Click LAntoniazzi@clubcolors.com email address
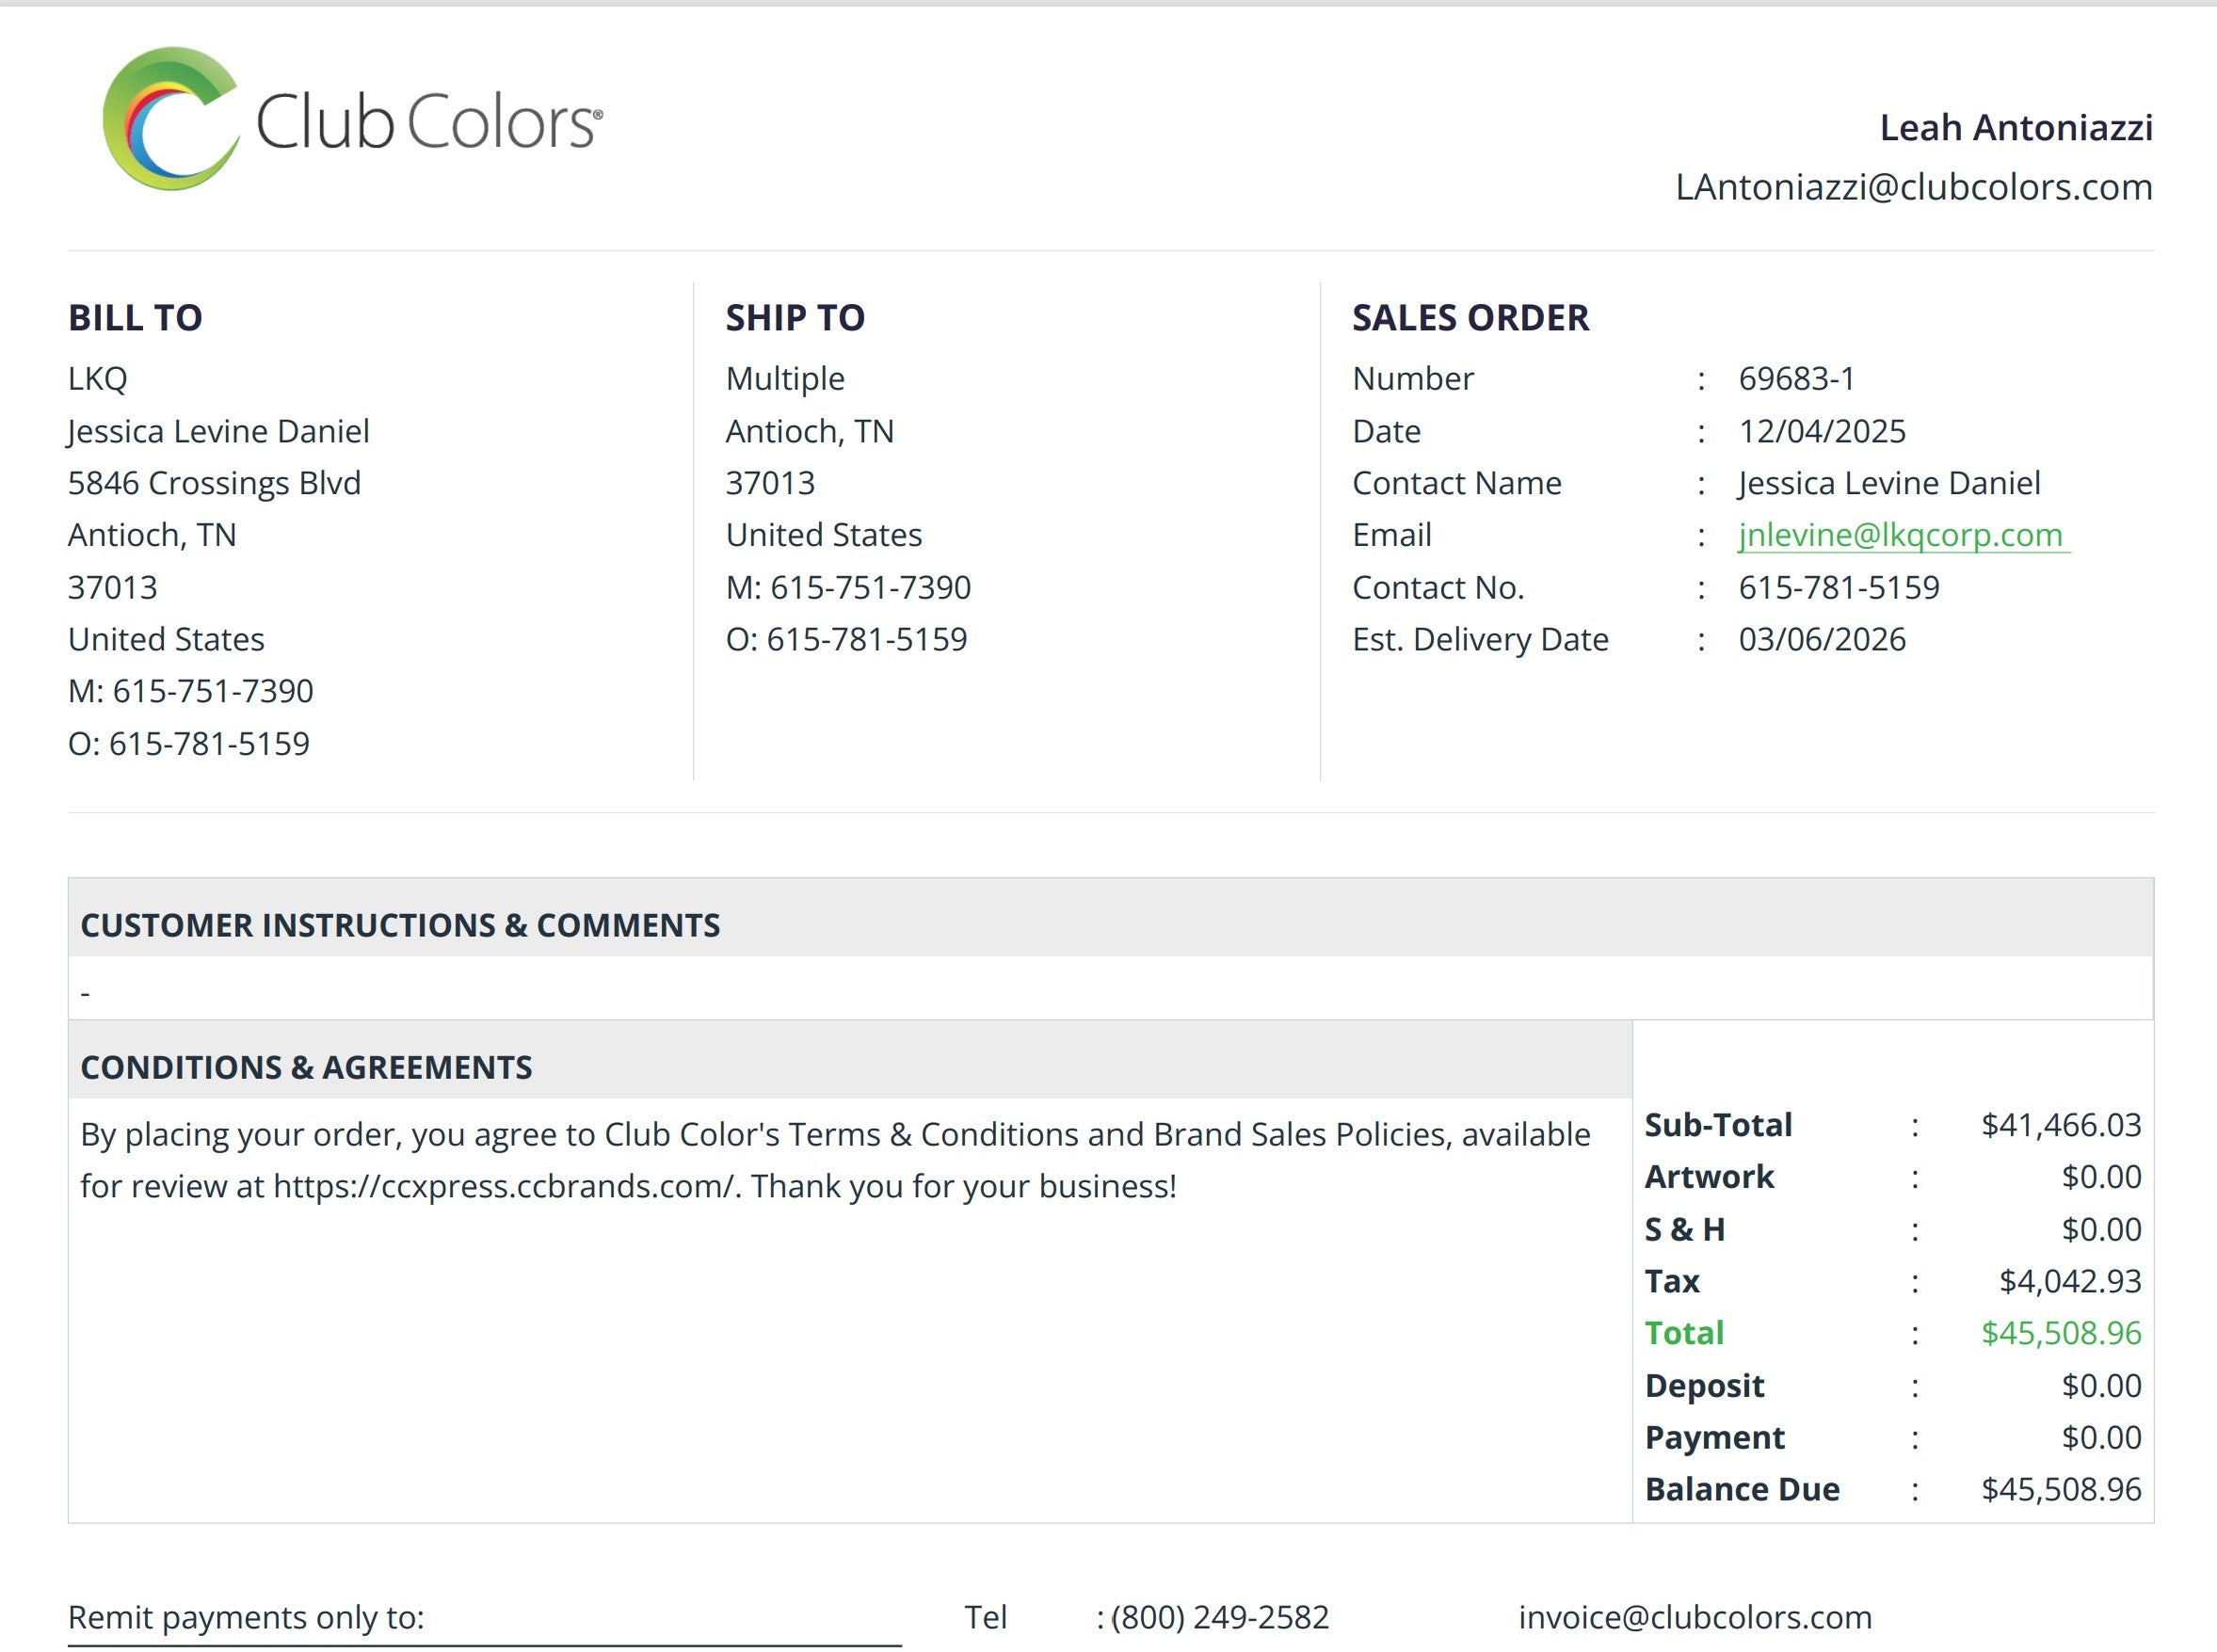Image resolution: width=2217 pixels, height=1652 pixels. point(1913,187)
